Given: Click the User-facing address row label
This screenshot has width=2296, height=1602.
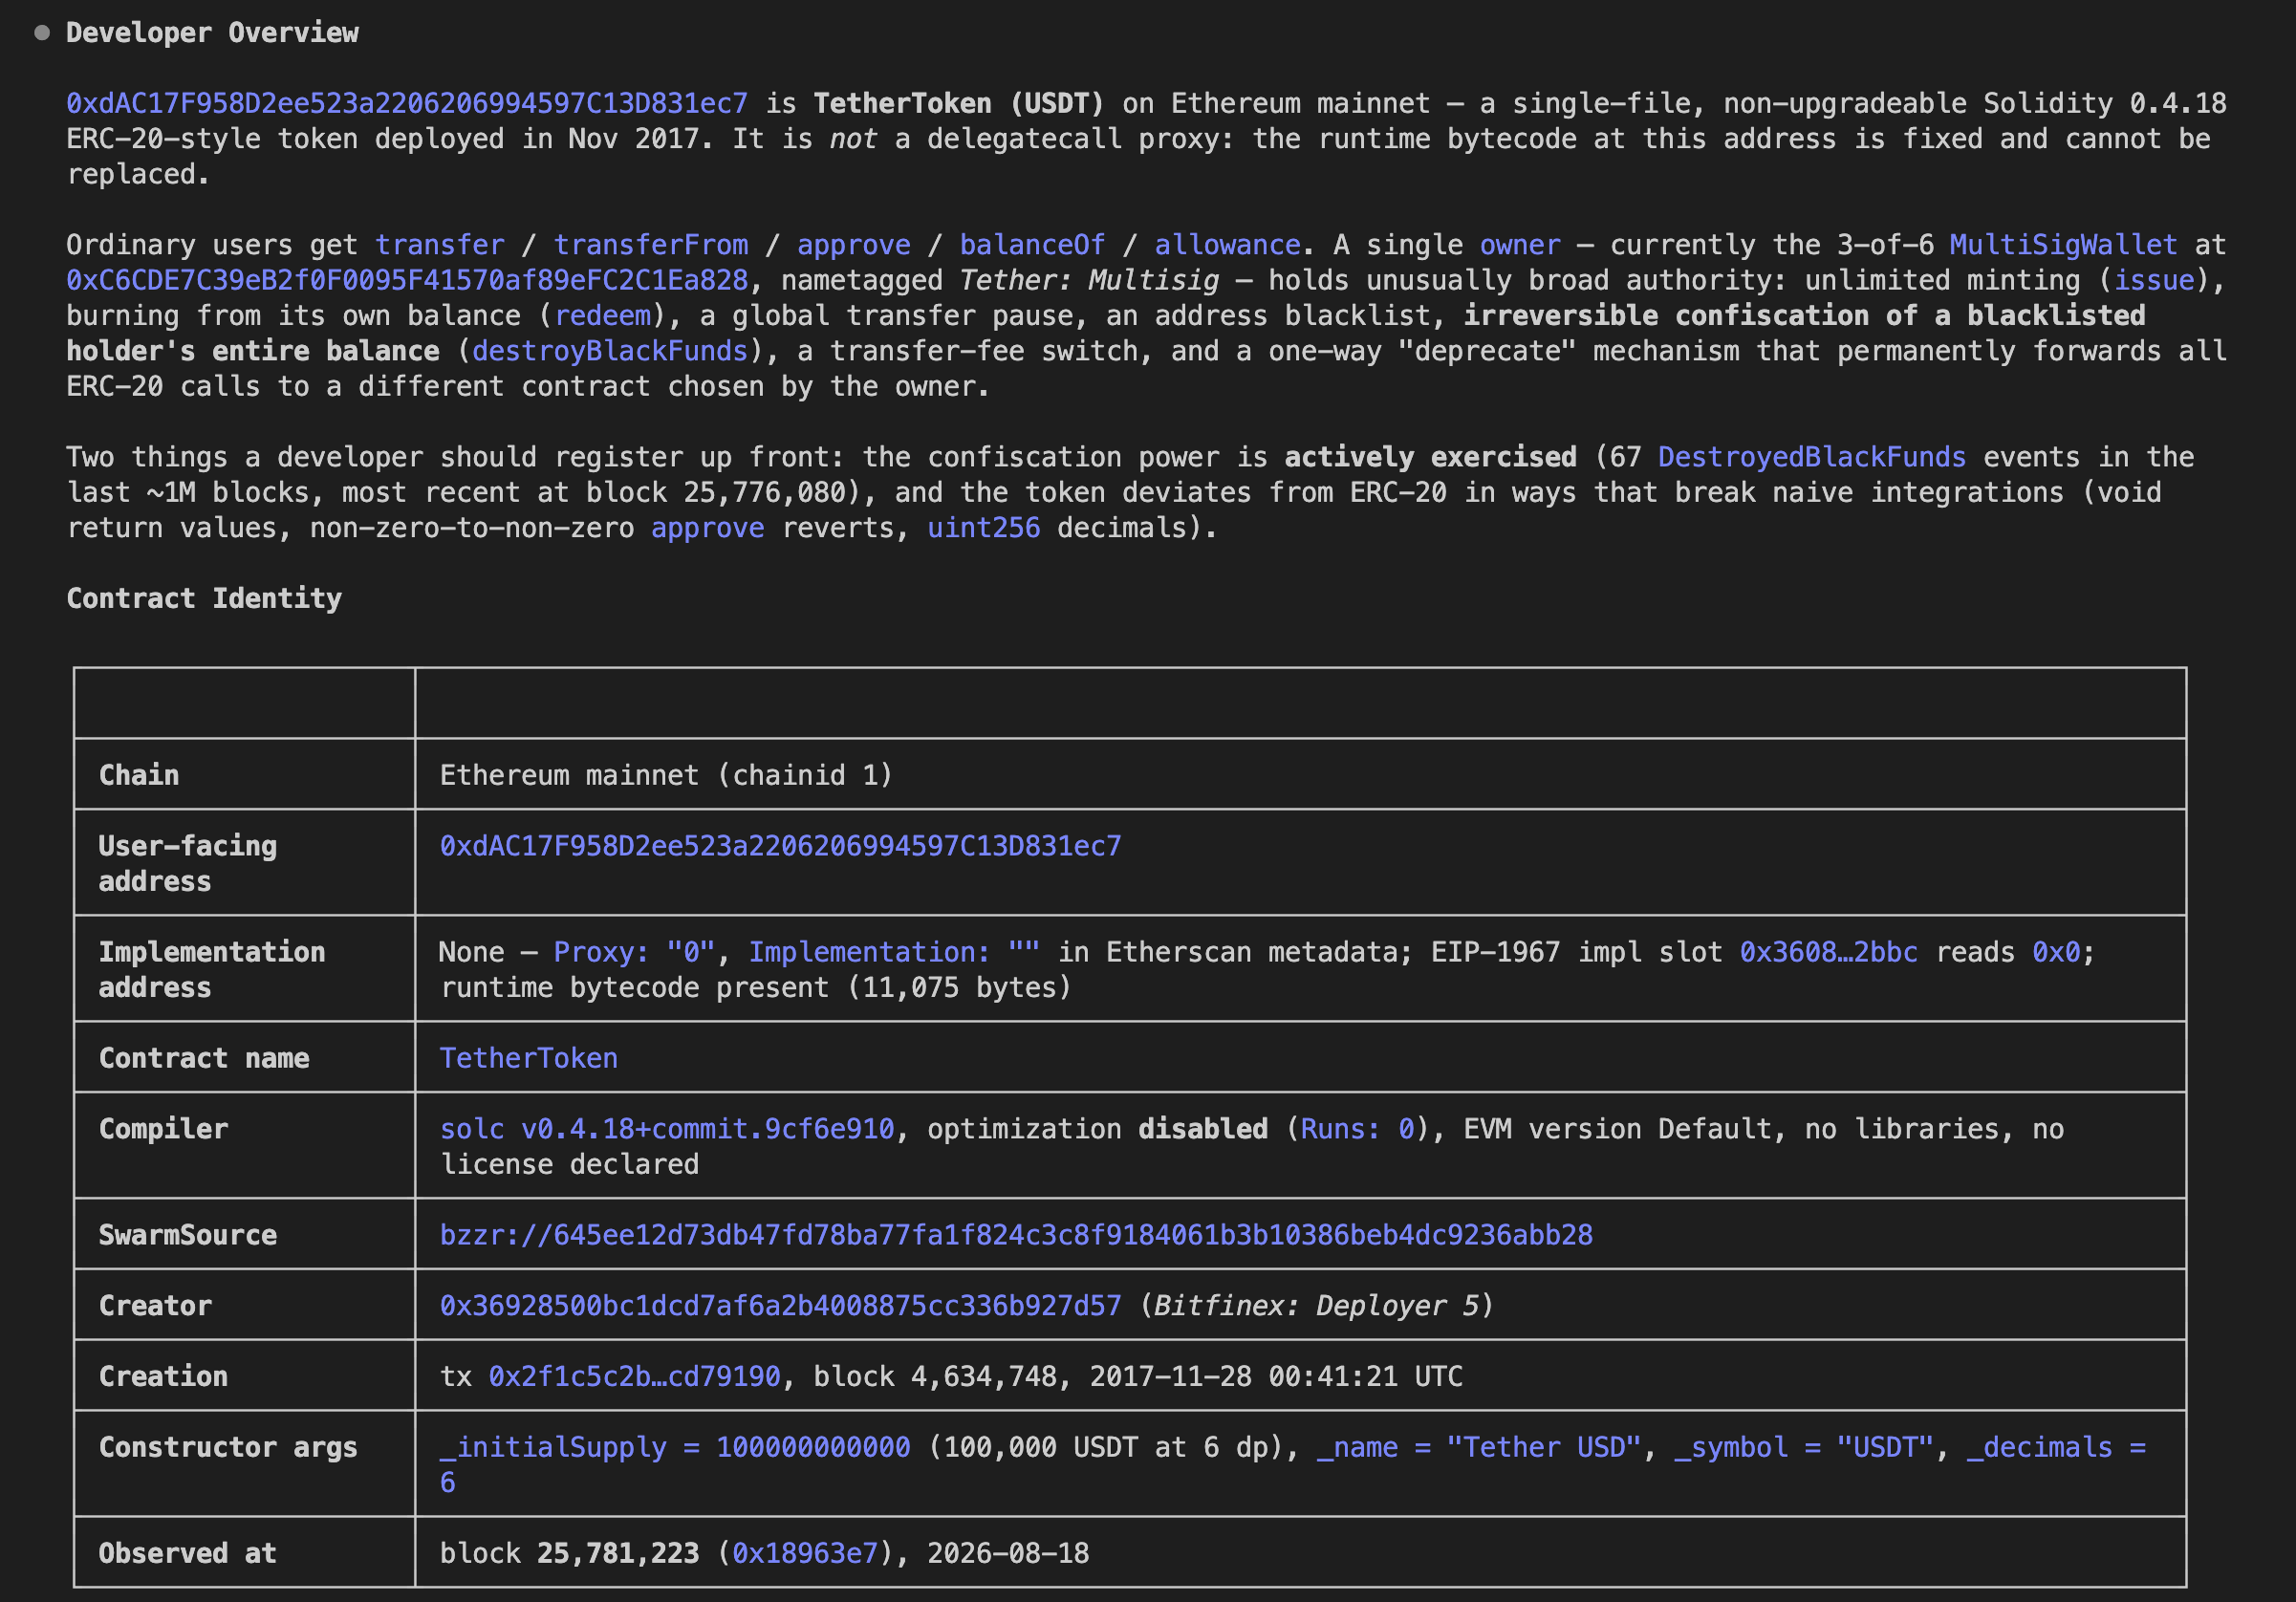Looking at the screenshot, I should (x=188, y=864).
